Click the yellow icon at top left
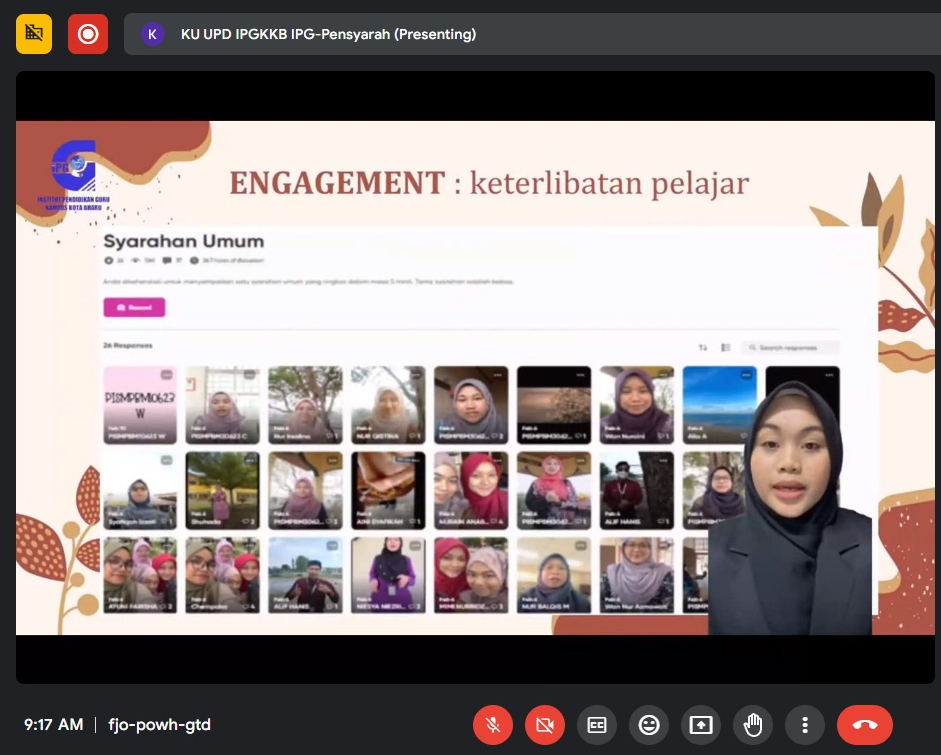Viewport: 941px width, 755px height. click(x=34, y=34)
